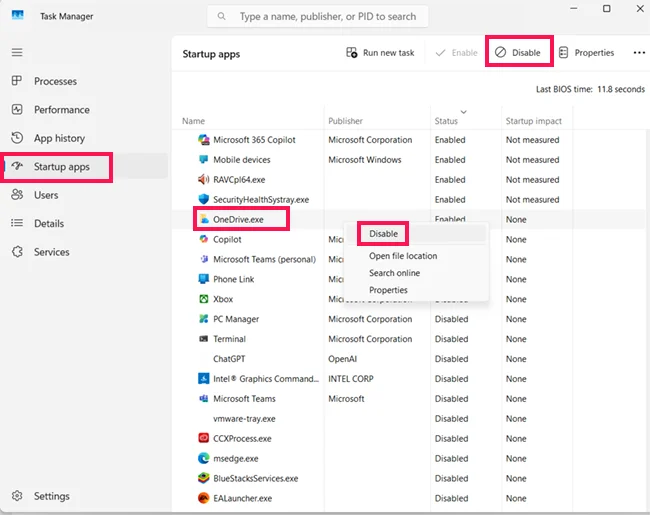Viewport: 650px width, 515px height.
Task: Sort by the Name column
Action: point(194,121)
